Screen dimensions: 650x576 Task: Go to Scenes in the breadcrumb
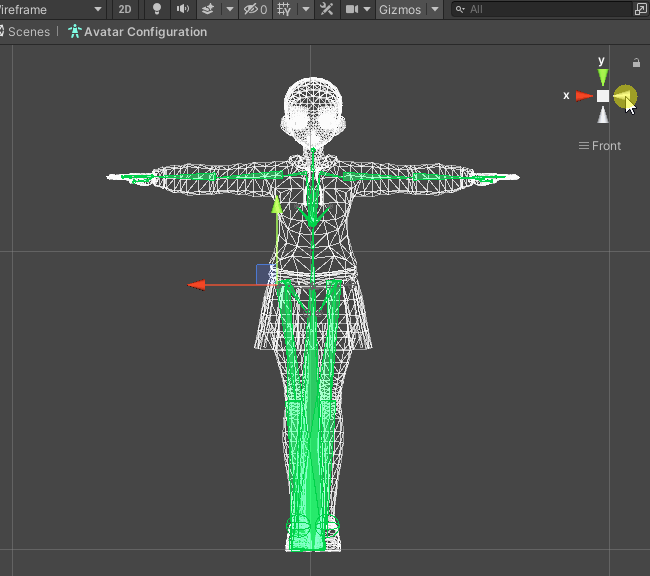pos(28,32)
